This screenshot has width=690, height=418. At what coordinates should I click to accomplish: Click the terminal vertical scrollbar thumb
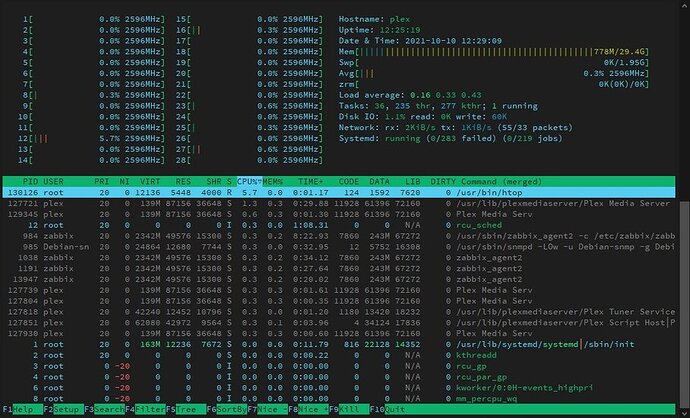pyautogui.click(x=683, y=303)
